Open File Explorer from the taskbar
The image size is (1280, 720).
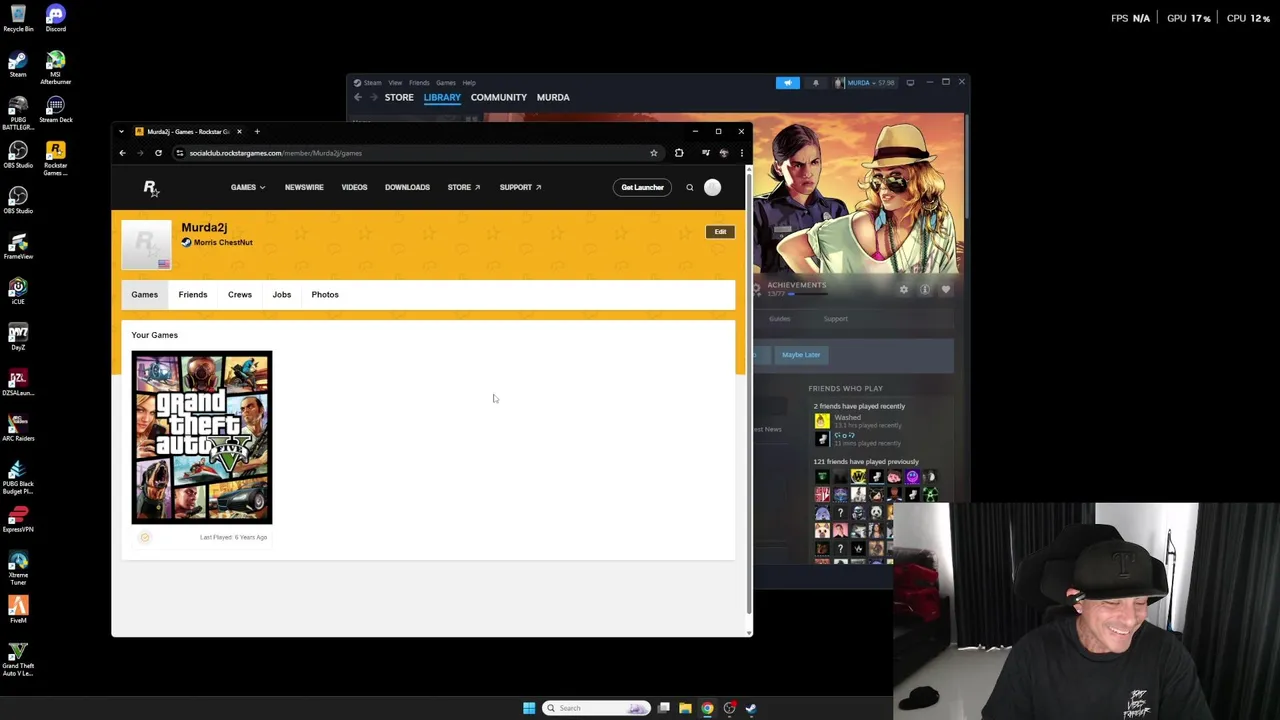[685, 708]
